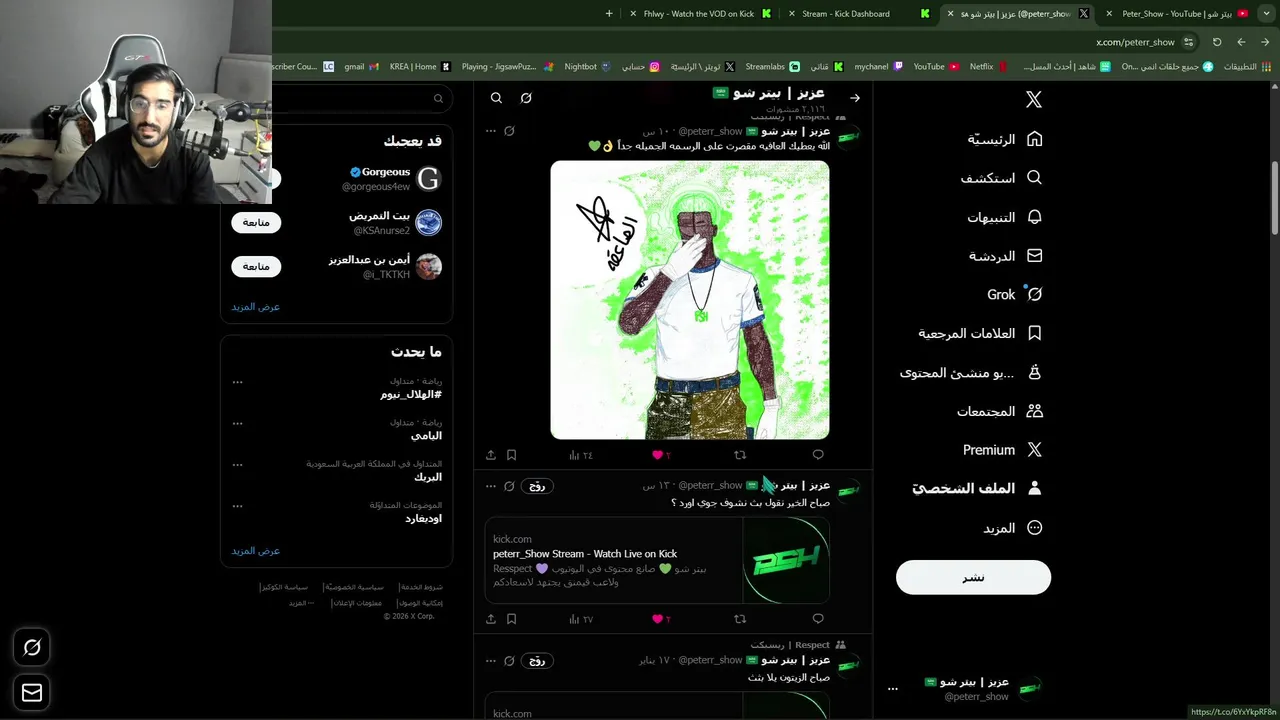Click روّج promote on صباح الخير post
The image size is (1280, 720).
pyautogui.click(x=537, y=486)
